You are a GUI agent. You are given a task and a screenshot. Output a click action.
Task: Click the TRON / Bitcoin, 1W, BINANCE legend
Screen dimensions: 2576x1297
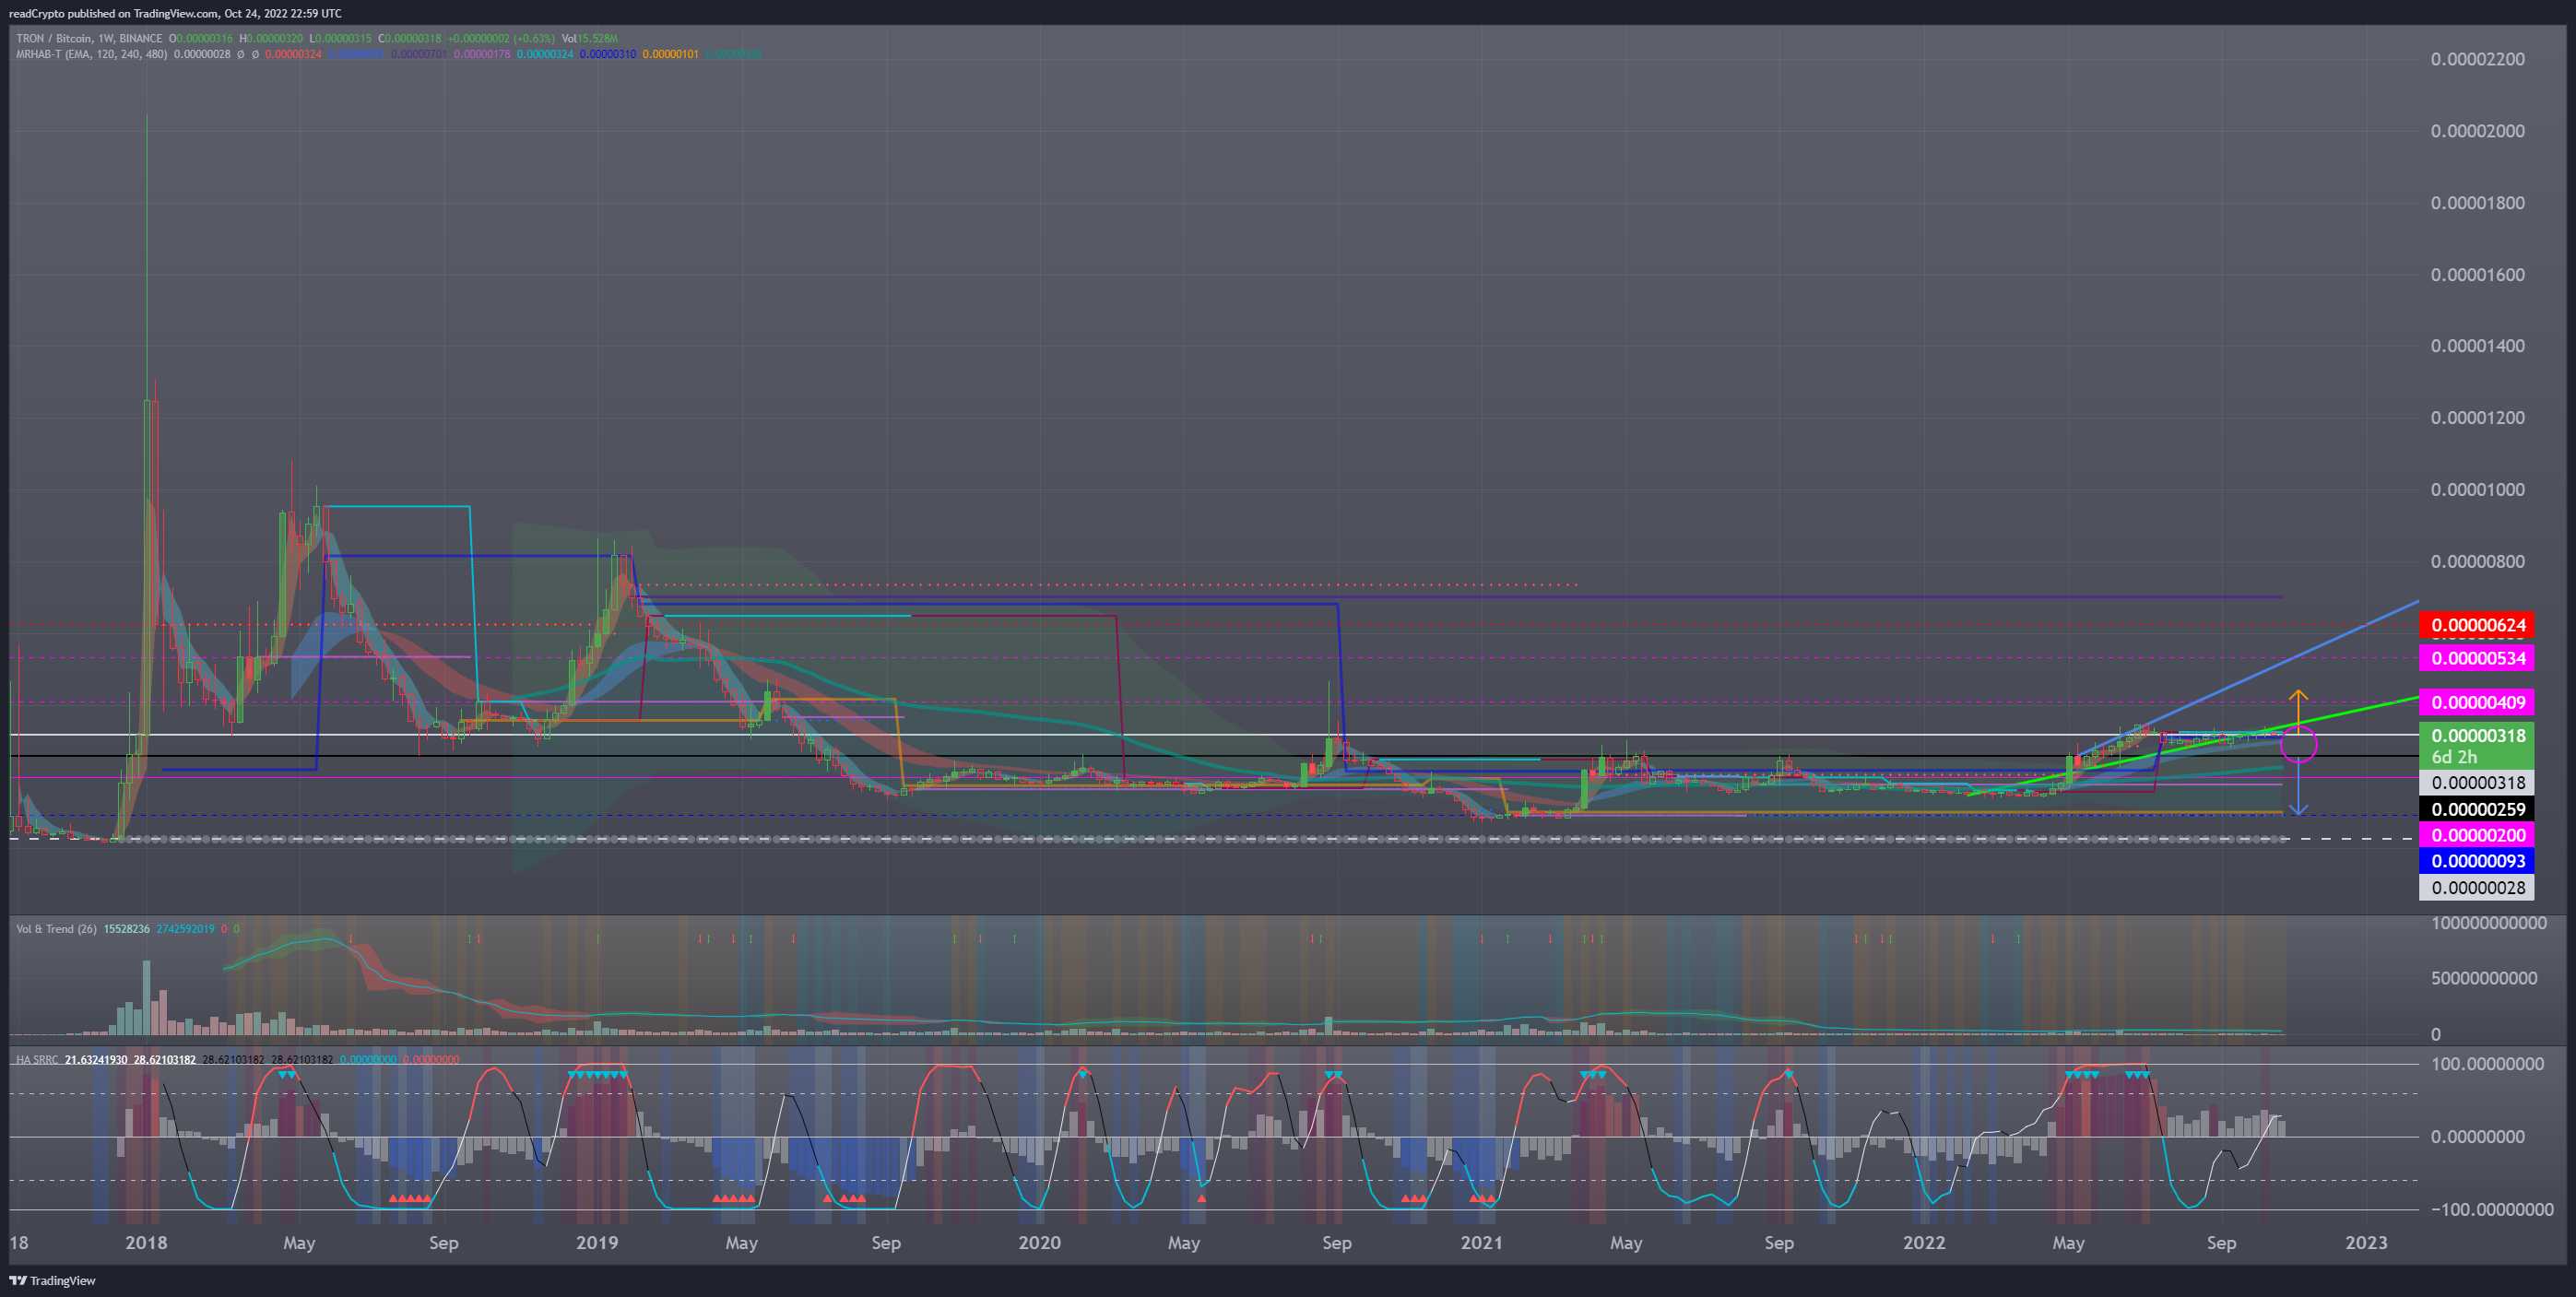89,38
